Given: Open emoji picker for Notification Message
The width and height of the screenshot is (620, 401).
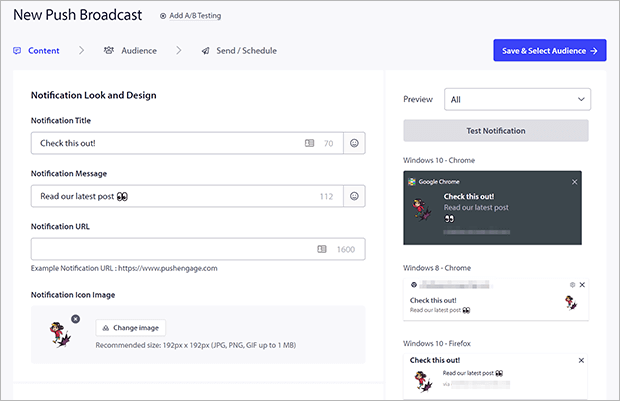Looking at the screenshot, I should [x=354, y=196].
